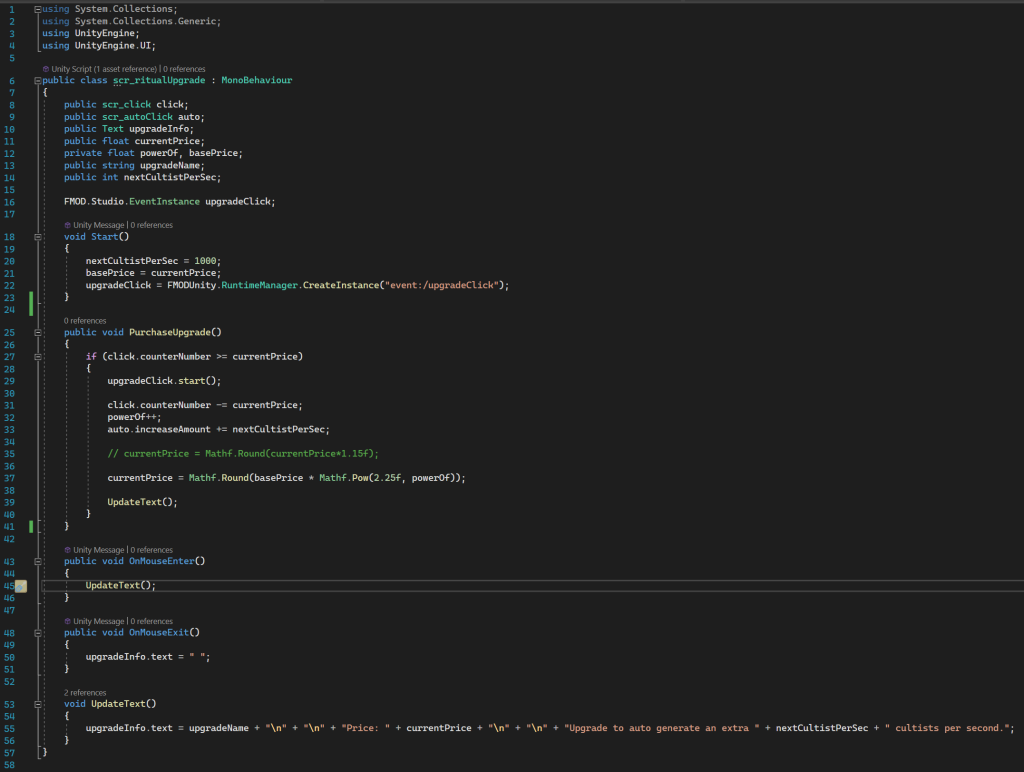1024x772 pixels.
Task: Open the "2 references" link above UpdateText
Action: coord(85,692)
